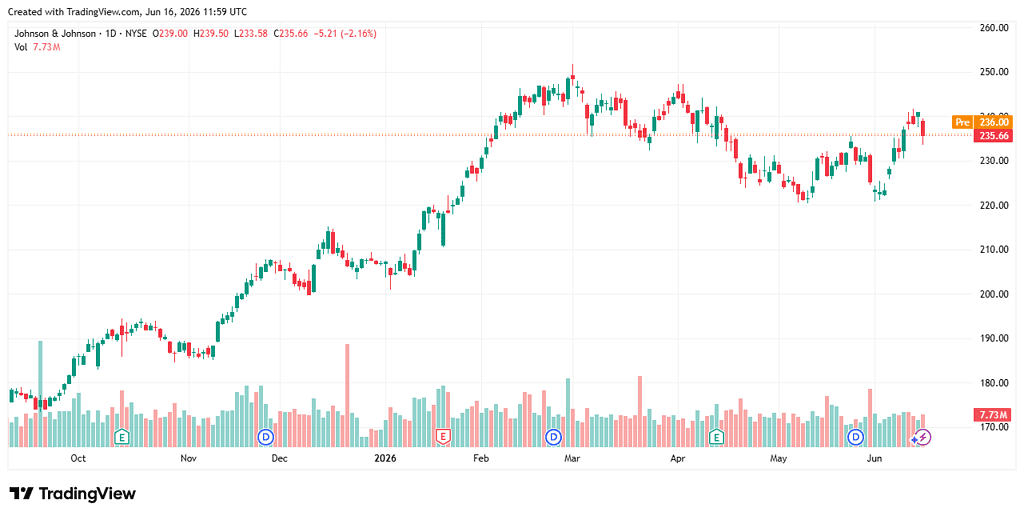The width and height of the screenshot is (1024, 516).
Task: Click the red 235.66 last price tag
Action: 993,136
